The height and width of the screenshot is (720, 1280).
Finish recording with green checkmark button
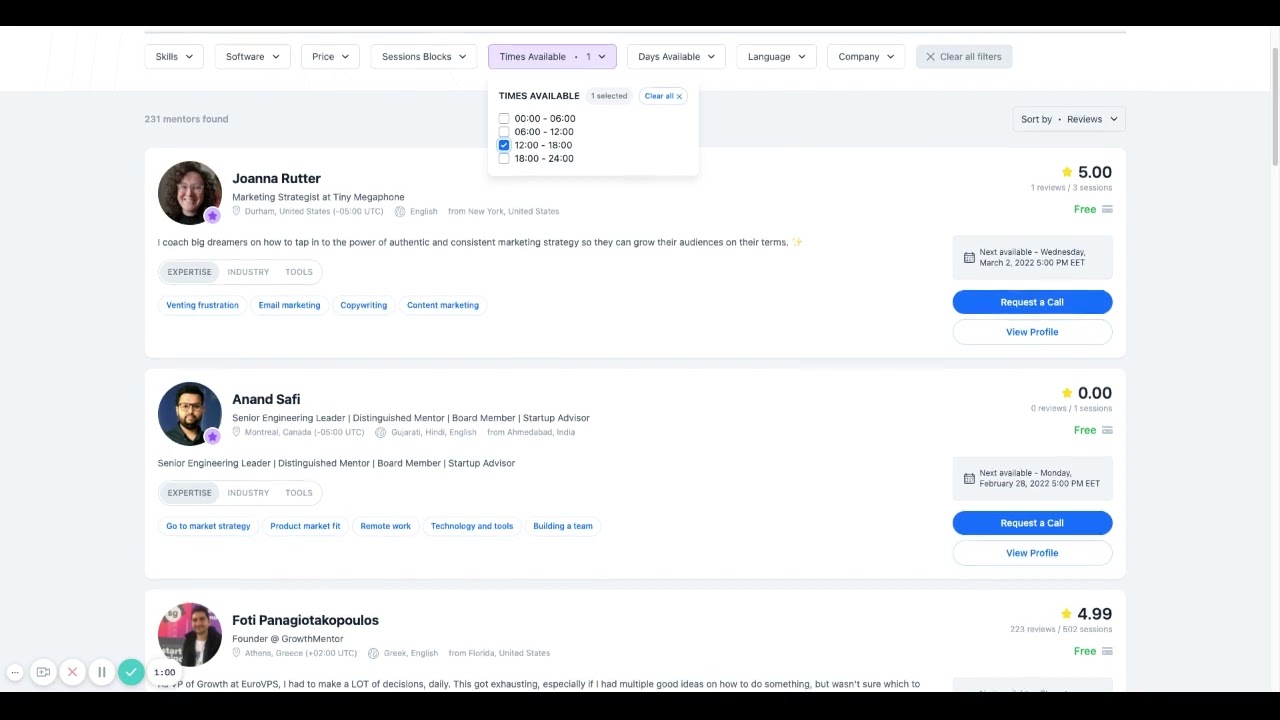click(131, 672)
